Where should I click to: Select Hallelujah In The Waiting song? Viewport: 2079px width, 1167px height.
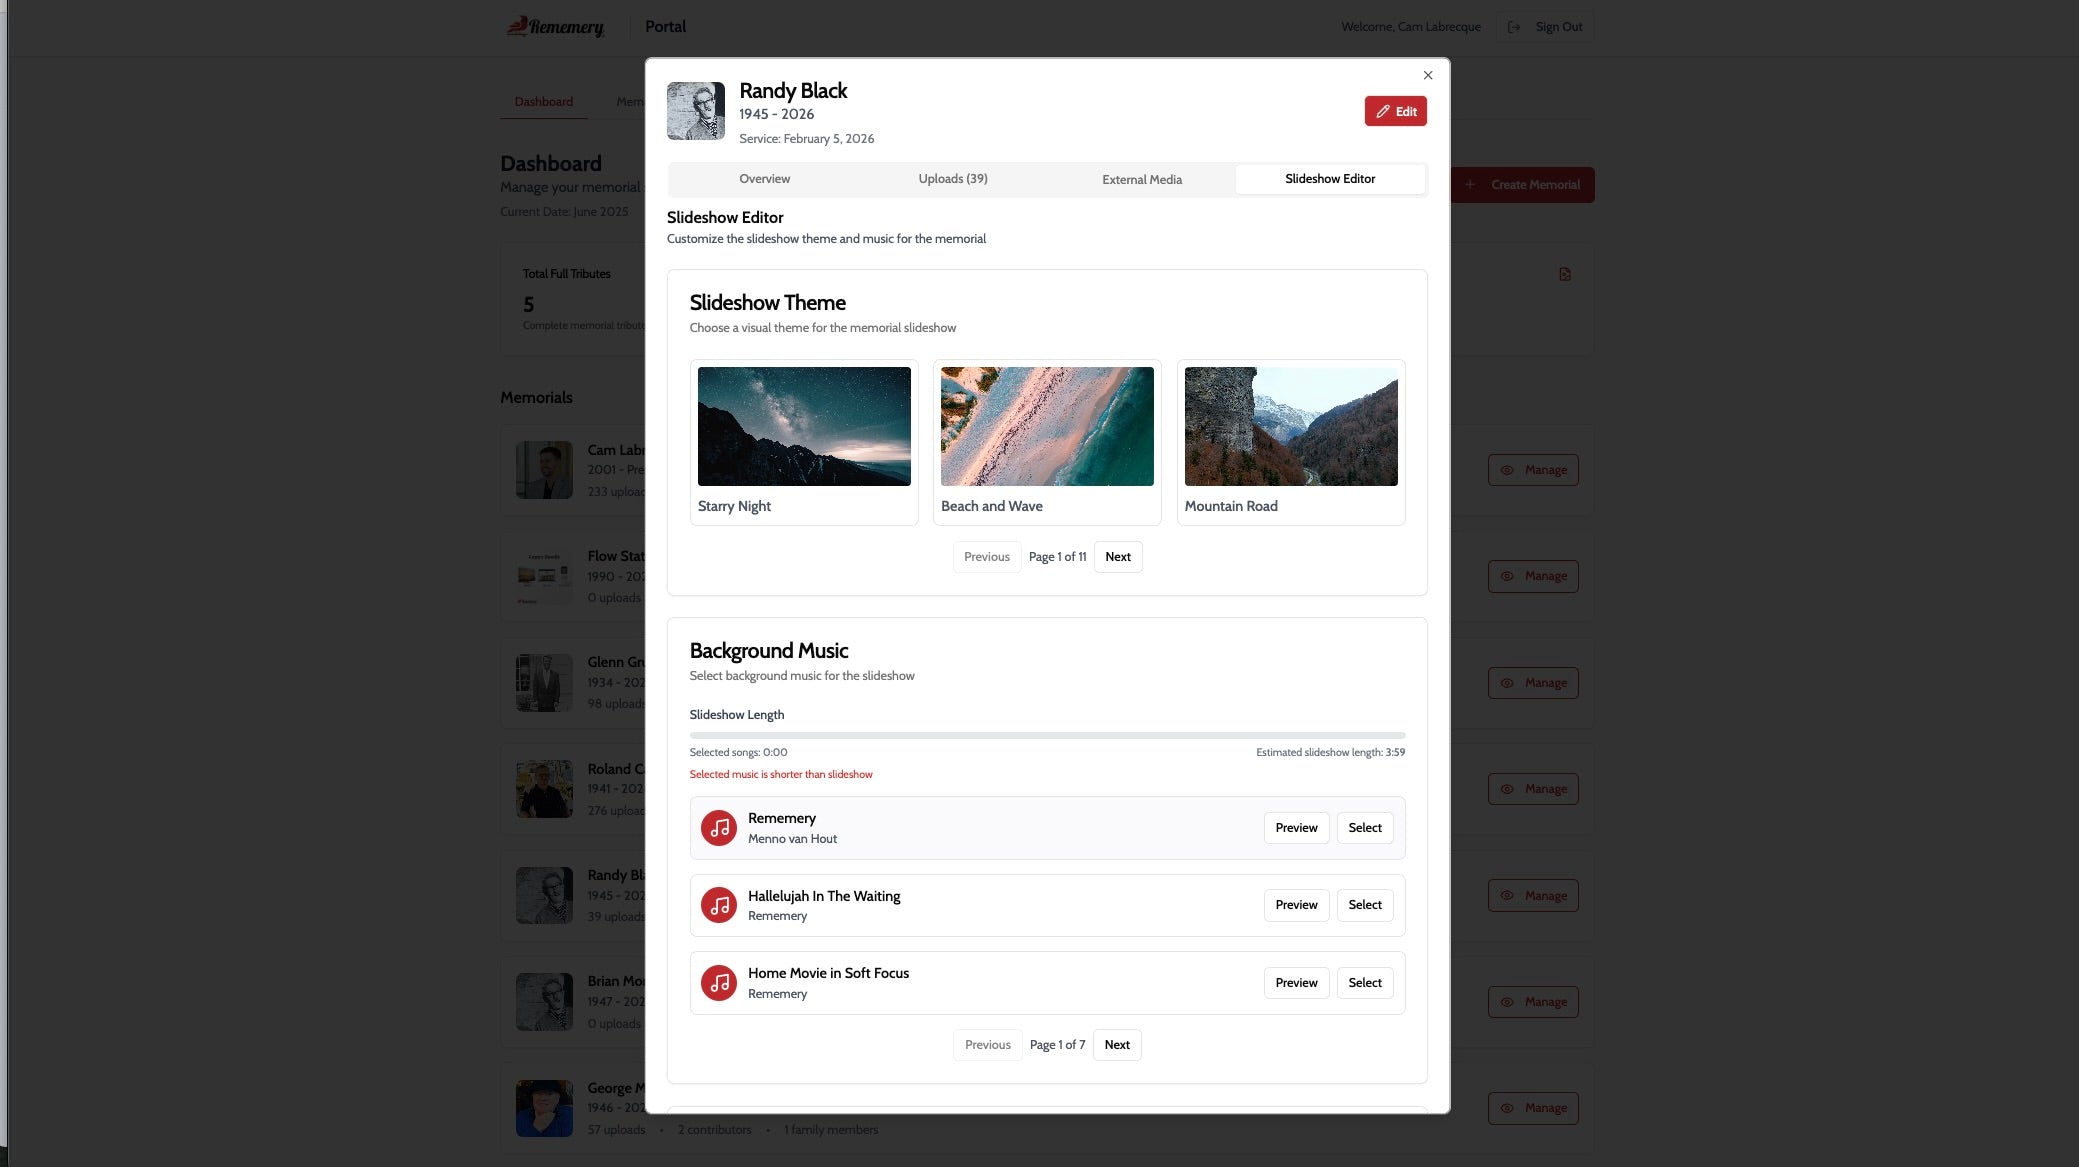point(1364,905)
